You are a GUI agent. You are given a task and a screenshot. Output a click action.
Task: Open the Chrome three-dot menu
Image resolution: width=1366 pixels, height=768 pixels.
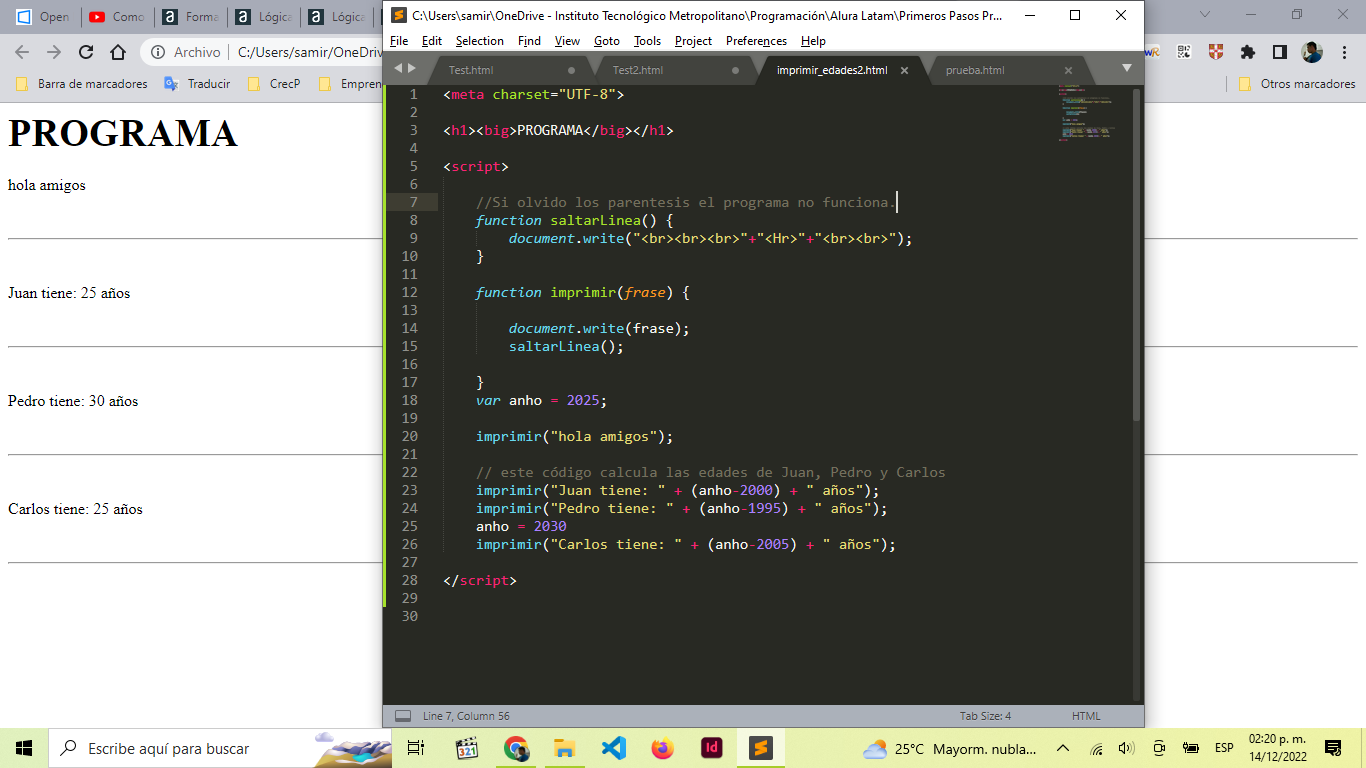point(1343,52)
